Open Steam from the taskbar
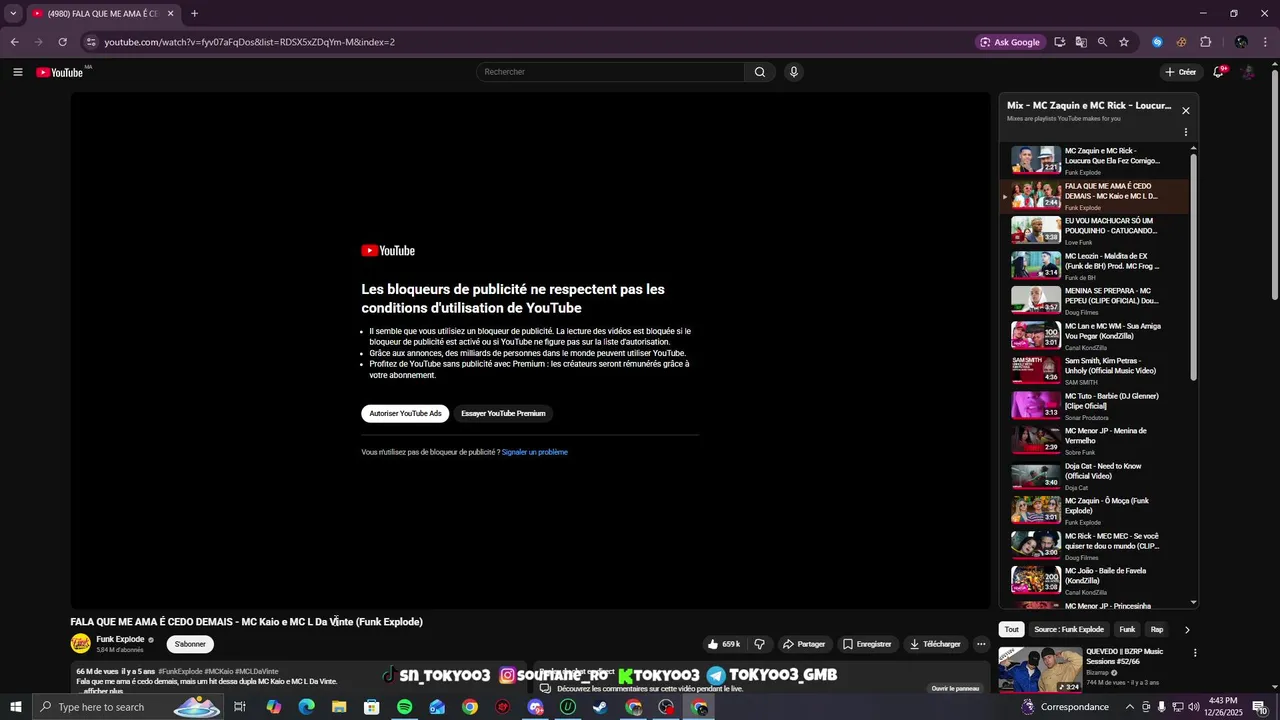This screenshot has height=720, width=1280. [600, 707]
